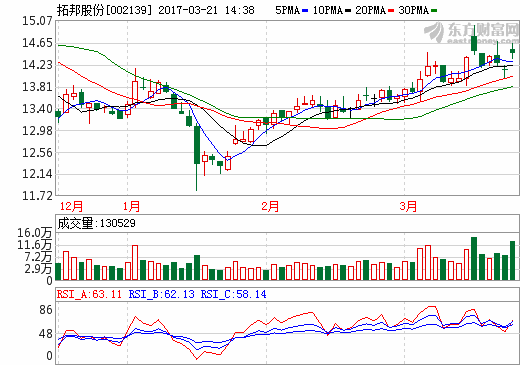Click the 14.65 price axis value
The width and height of the screenshot is (520, 365).
pos(37,43)
